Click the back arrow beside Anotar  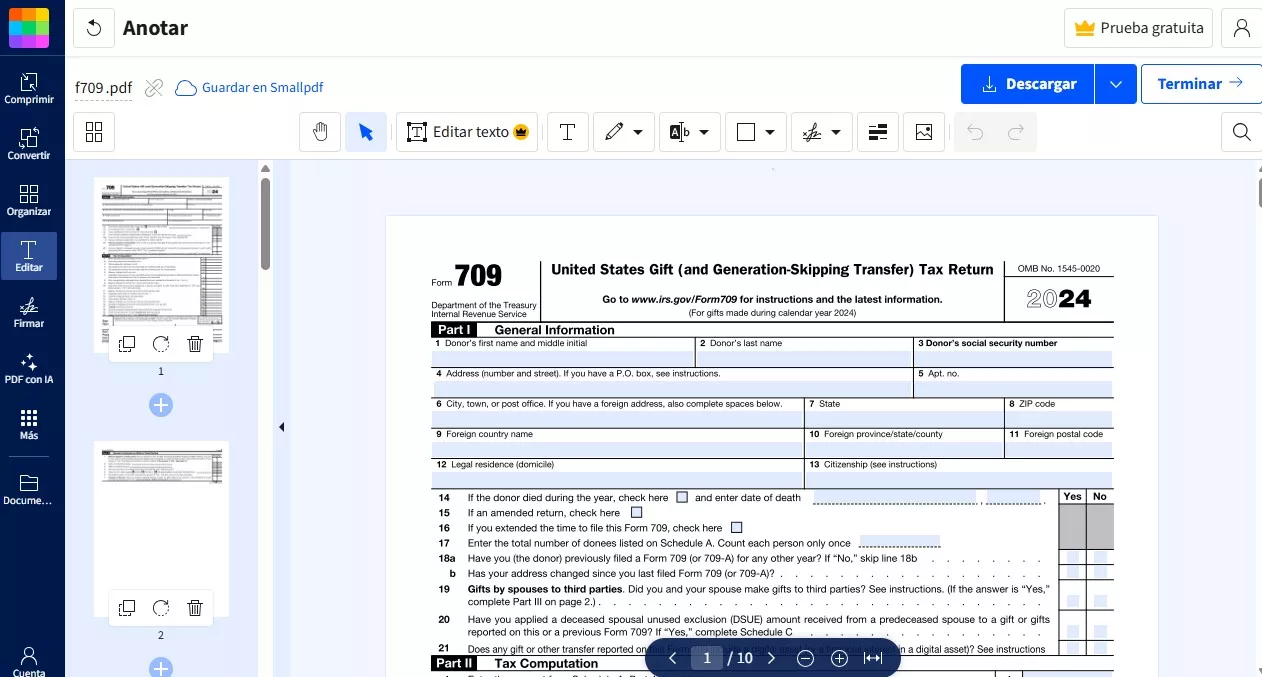[94, 28]
